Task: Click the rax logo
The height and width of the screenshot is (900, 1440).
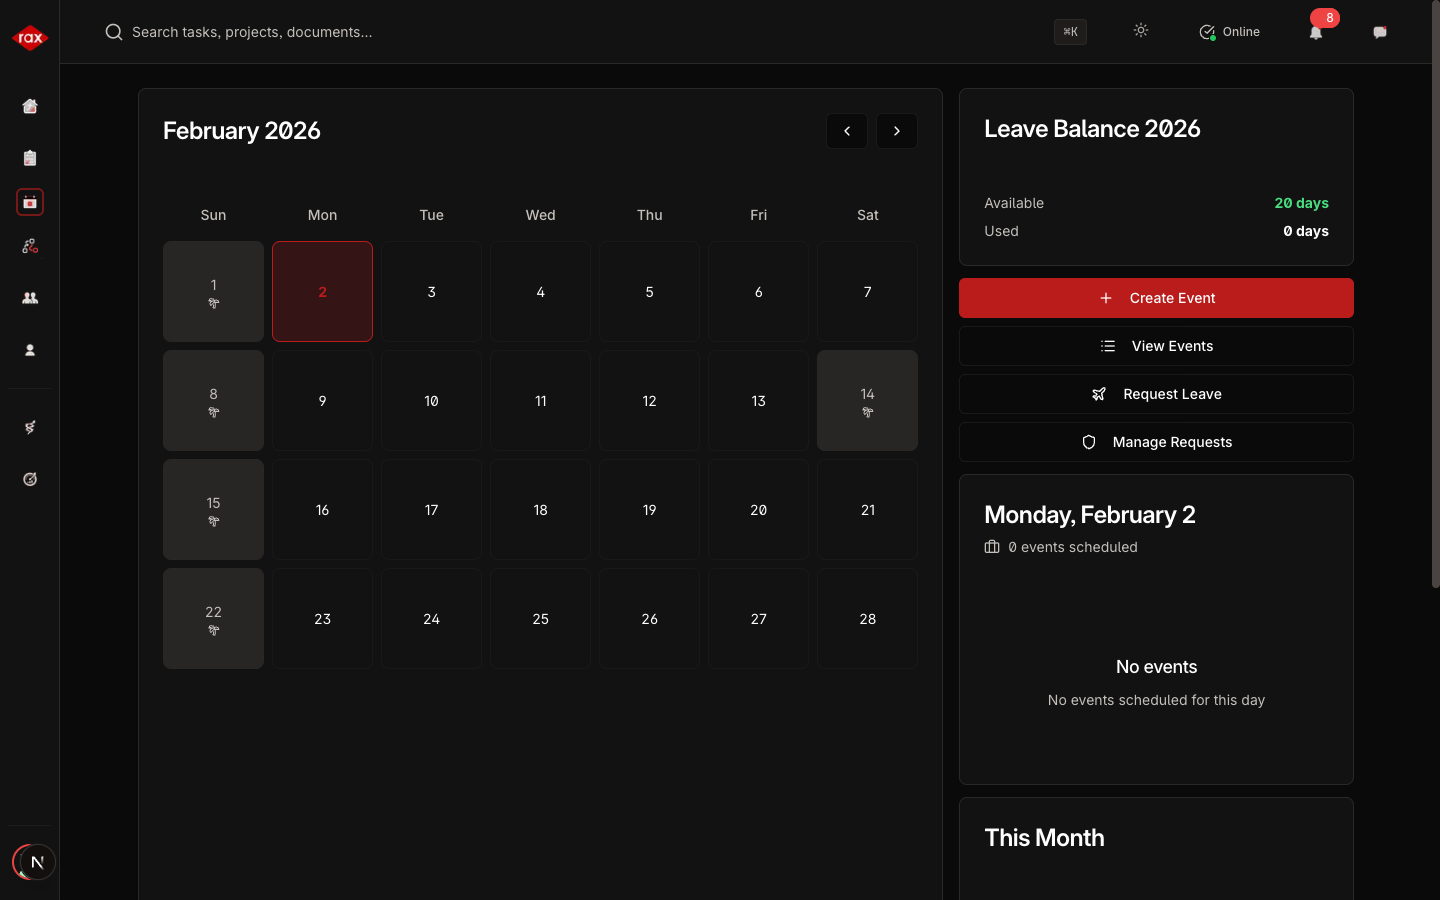Action: (x=30, y=38)
